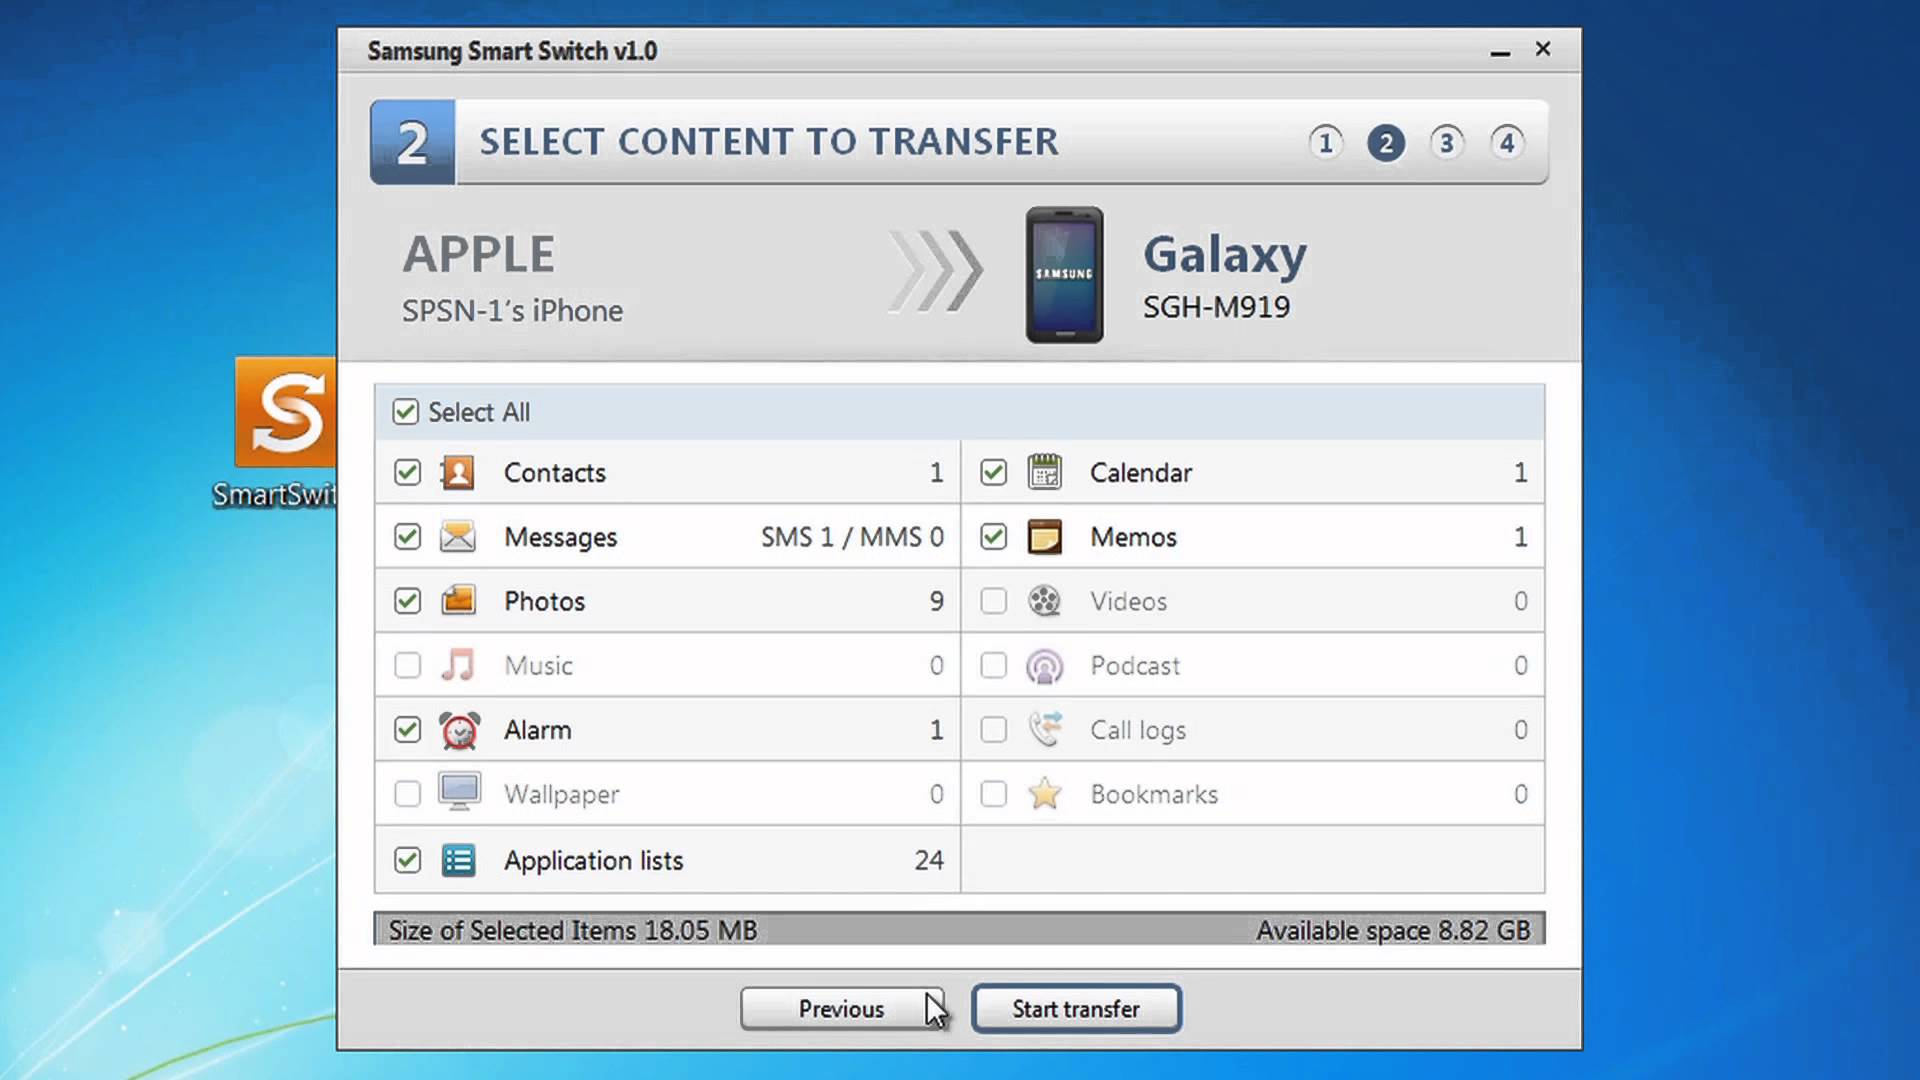Click the Galaxy SGH-M919 device icon

(x=1065, y=273)
